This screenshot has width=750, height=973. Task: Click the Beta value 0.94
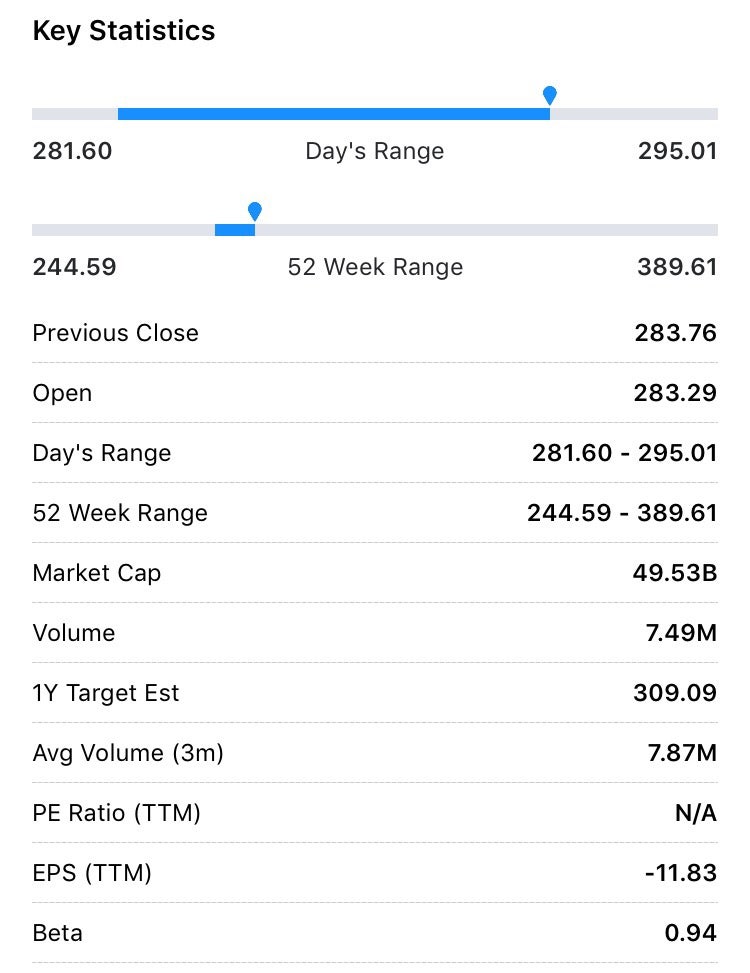690,933
